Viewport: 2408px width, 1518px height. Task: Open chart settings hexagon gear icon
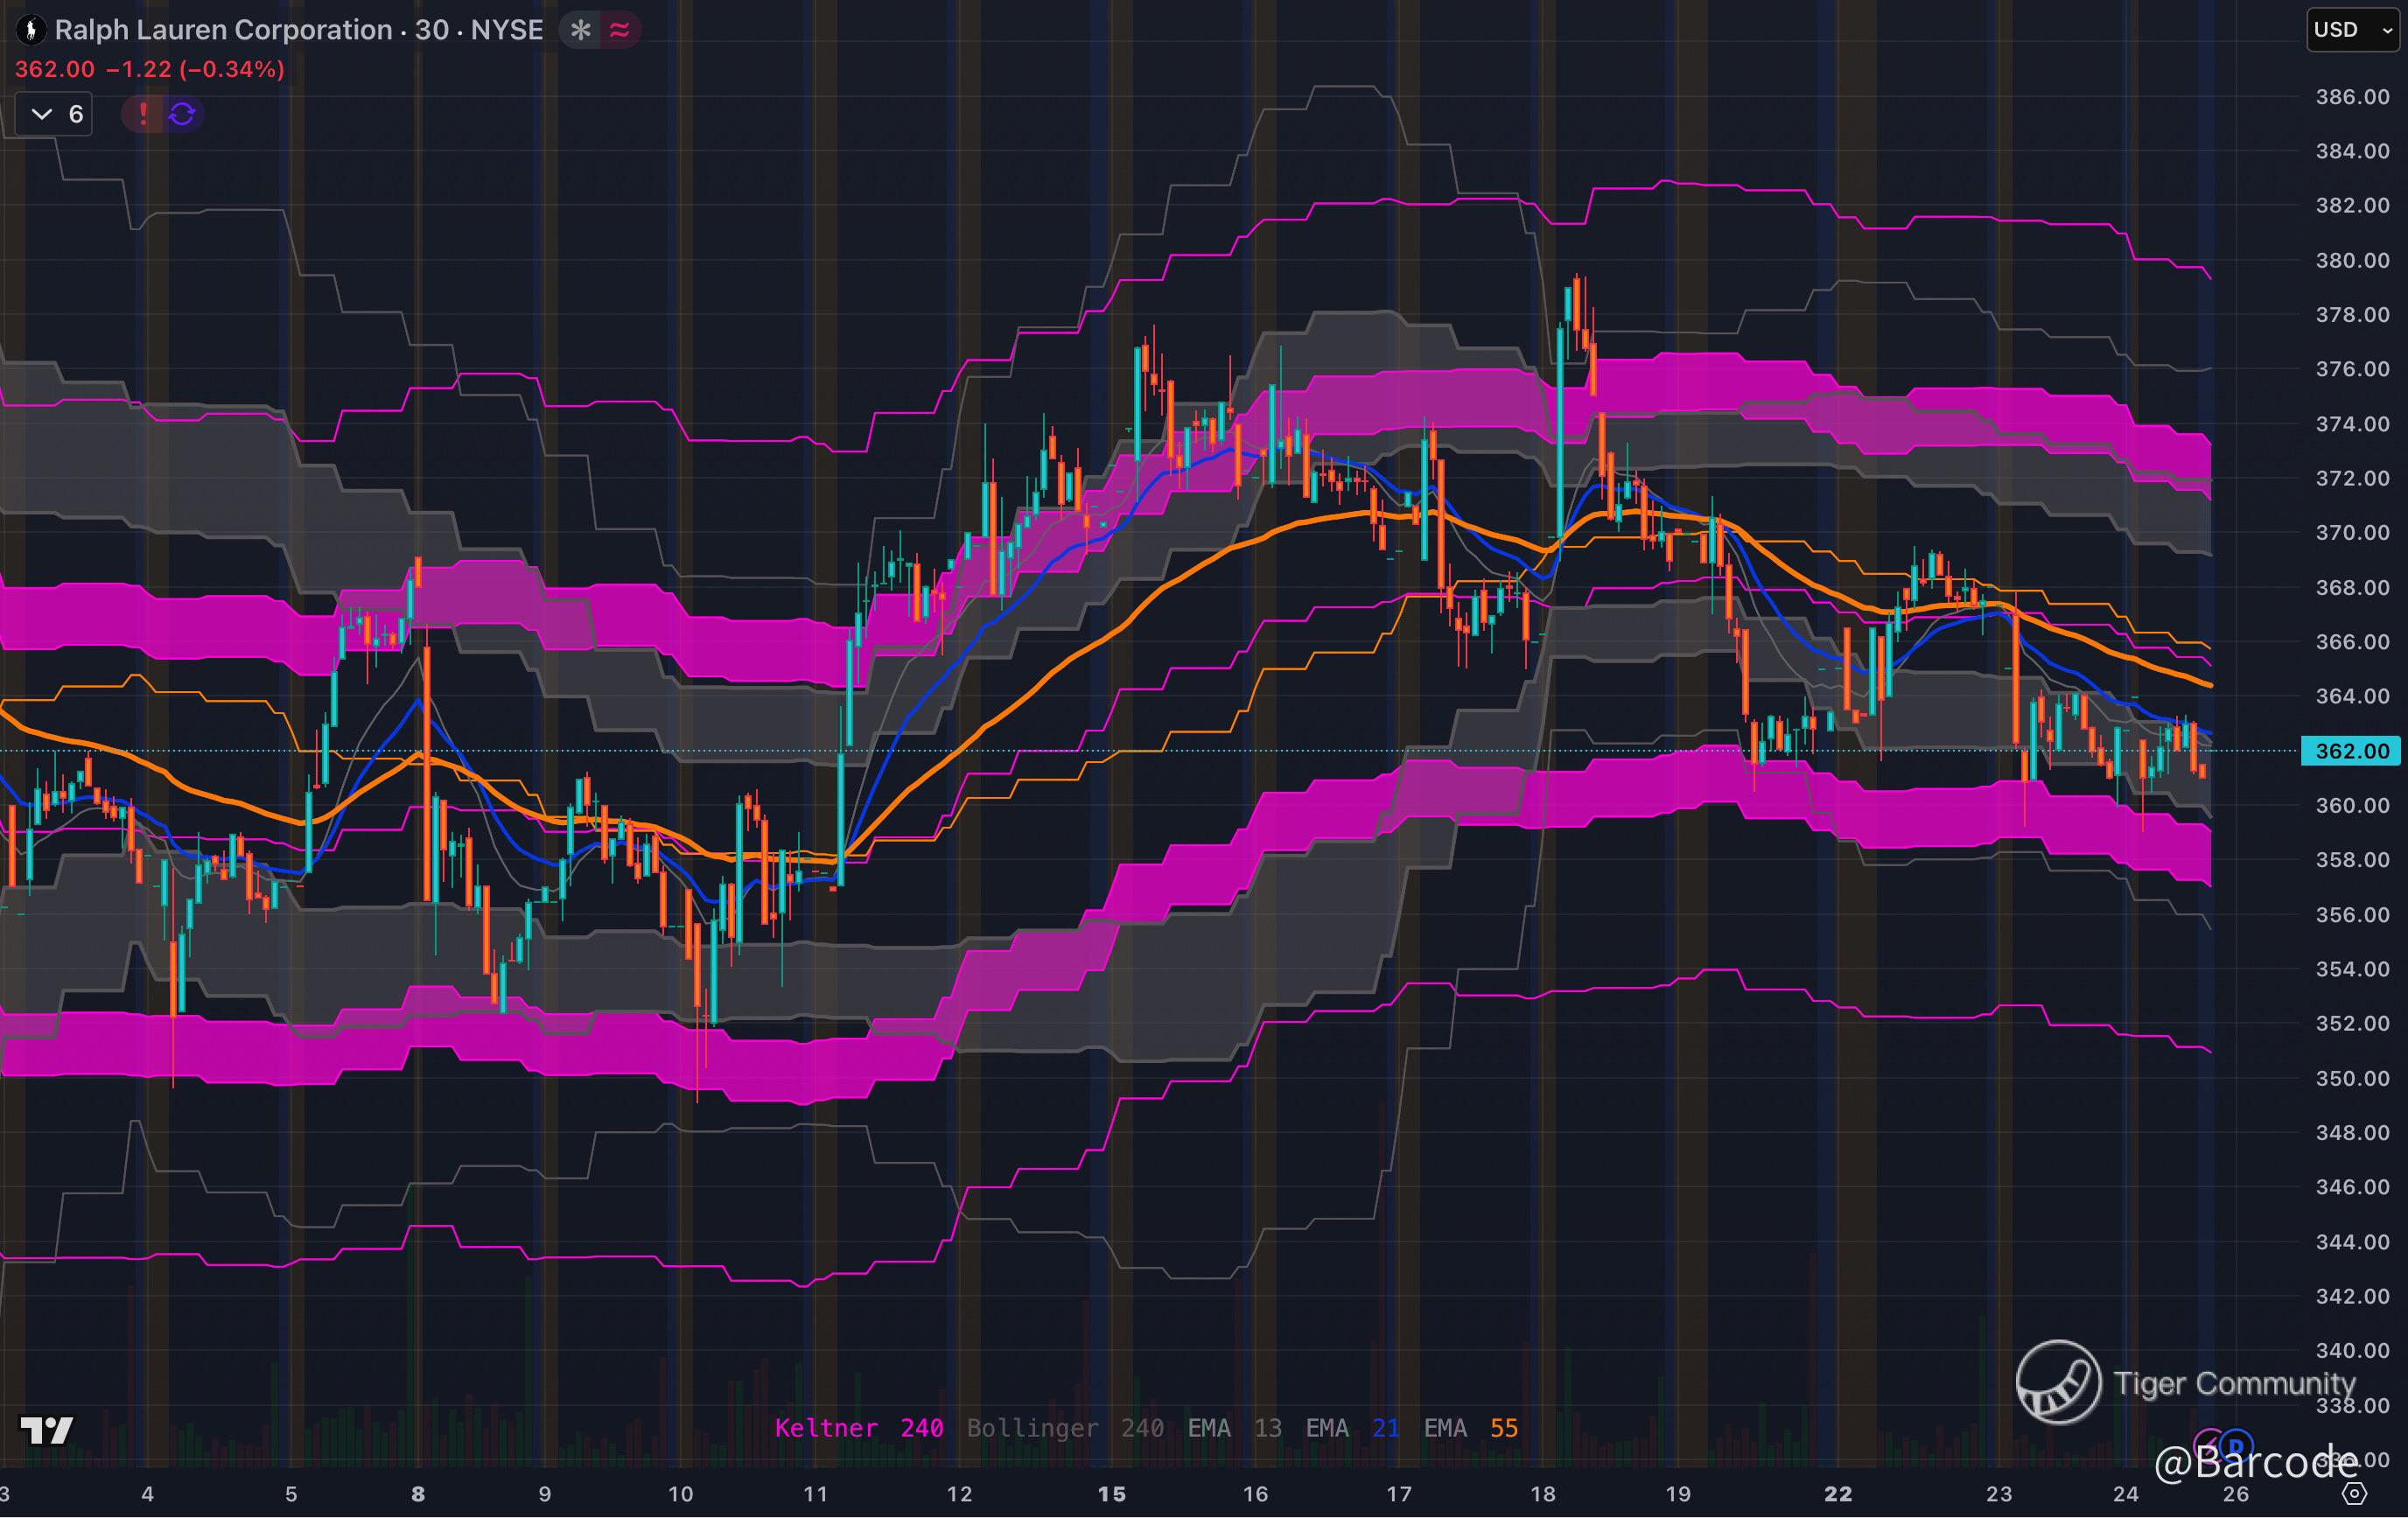pyautogui.click(x=2355, y=1494)
